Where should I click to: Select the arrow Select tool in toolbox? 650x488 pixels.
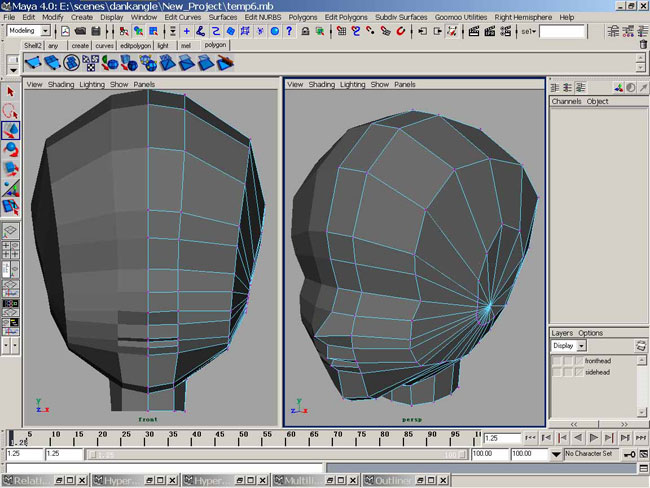coord(11,91)
